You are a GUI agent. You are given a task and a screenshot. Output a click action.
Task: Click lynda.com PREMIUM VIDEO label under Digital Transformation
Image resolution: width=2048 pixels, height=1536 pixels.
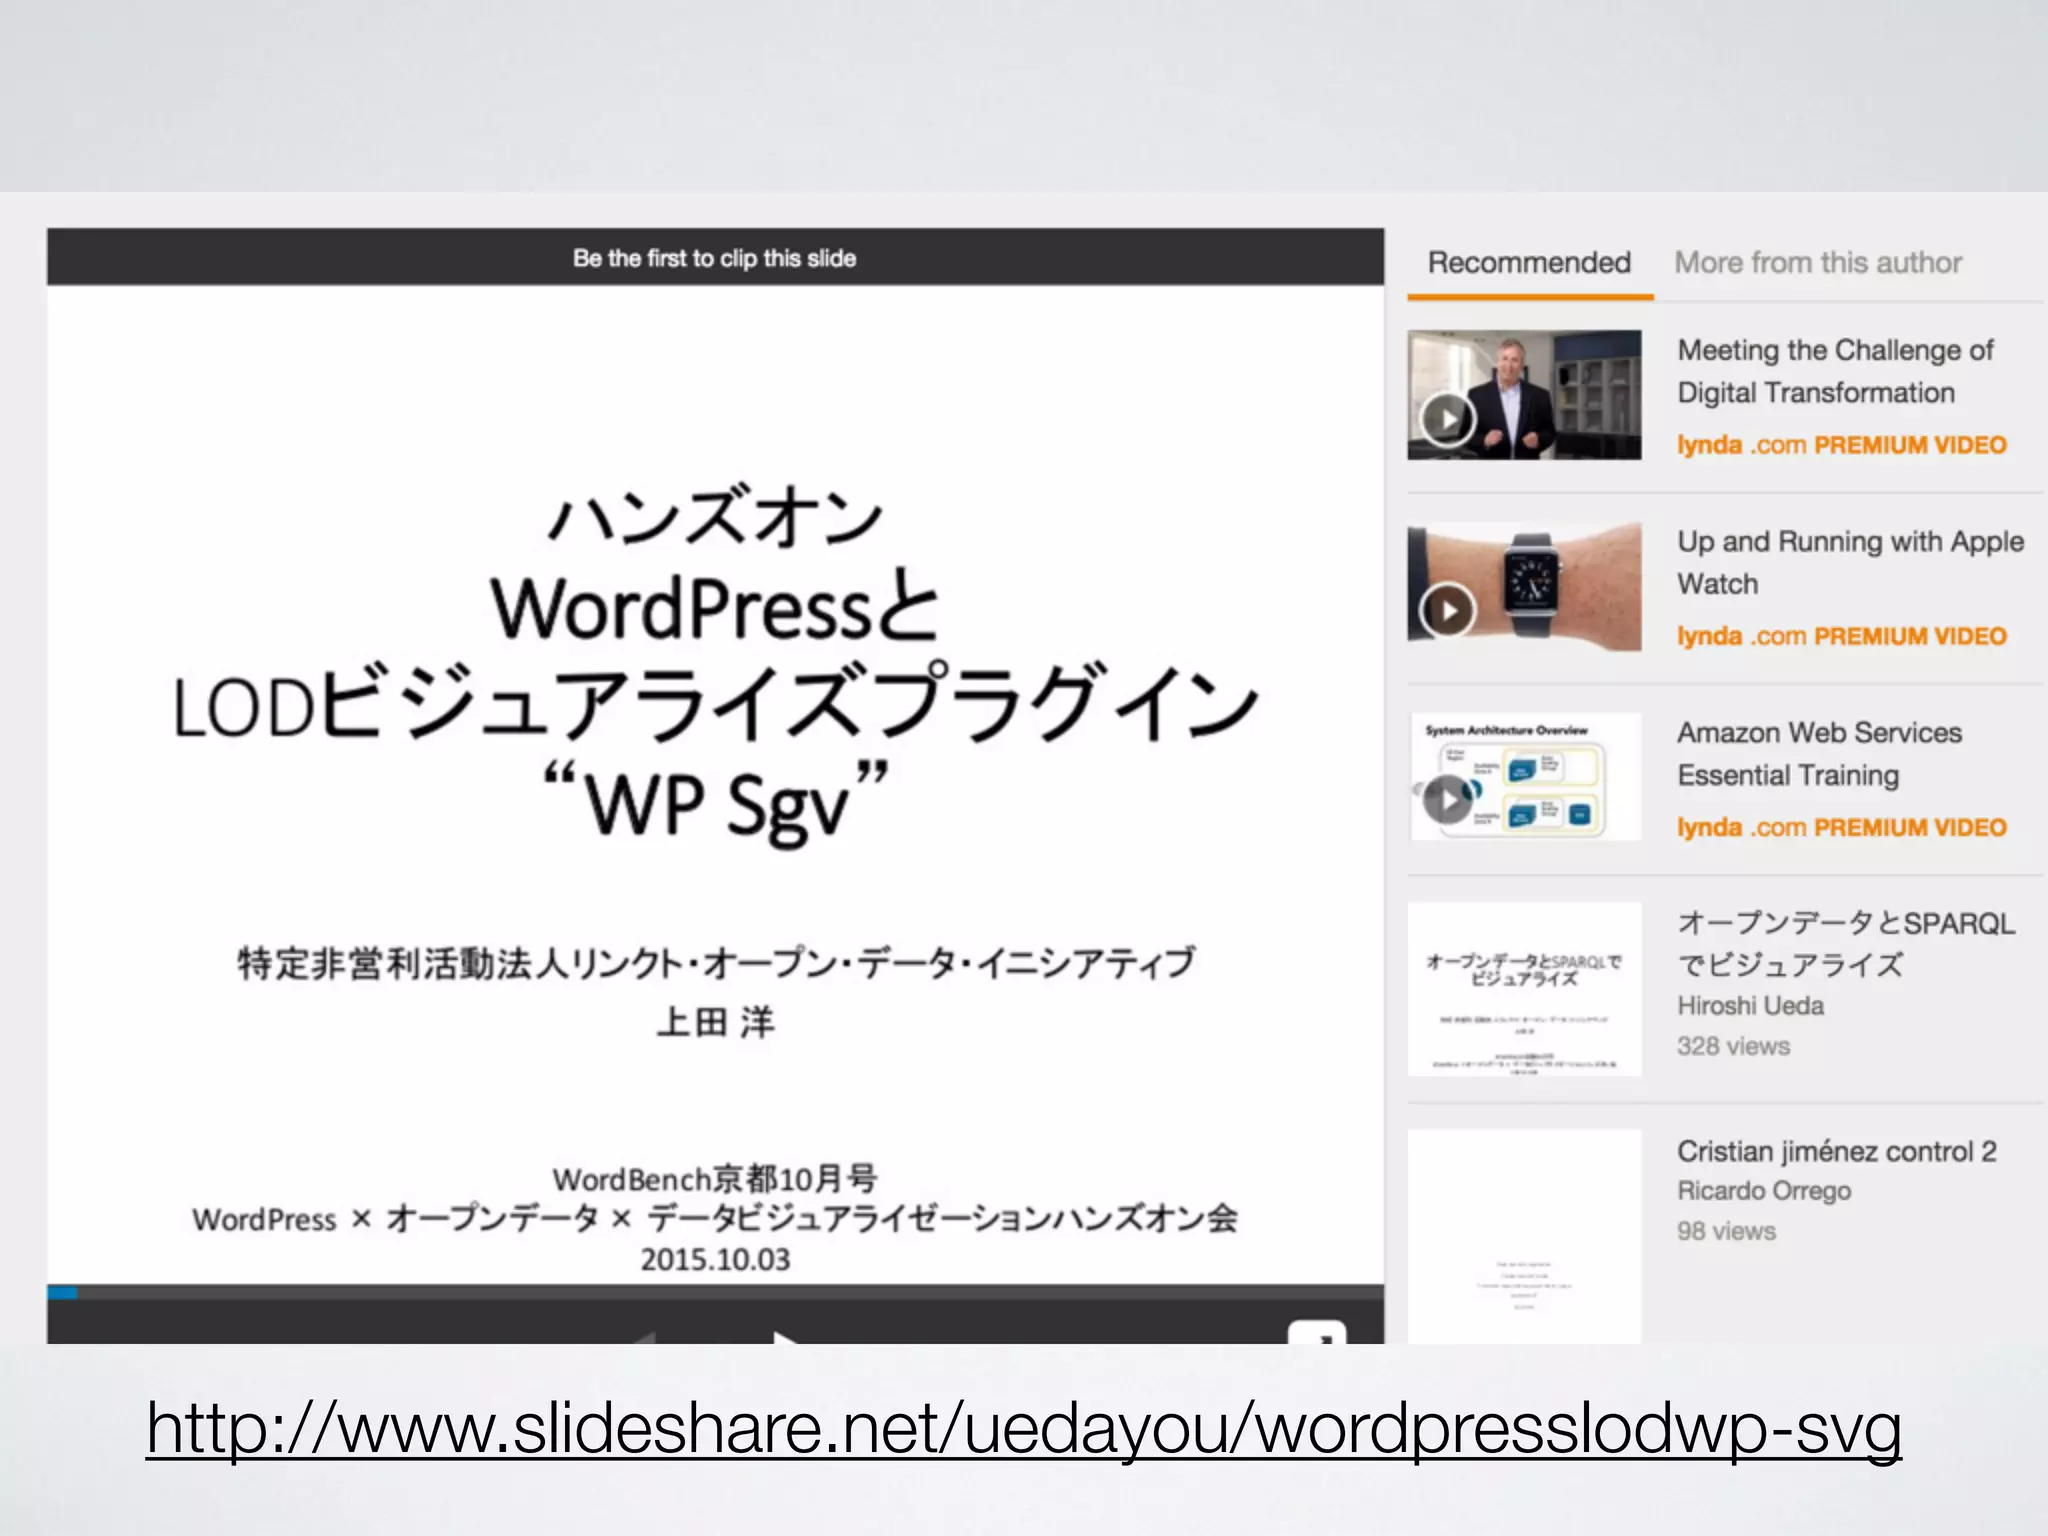[x=1842, y=445]
